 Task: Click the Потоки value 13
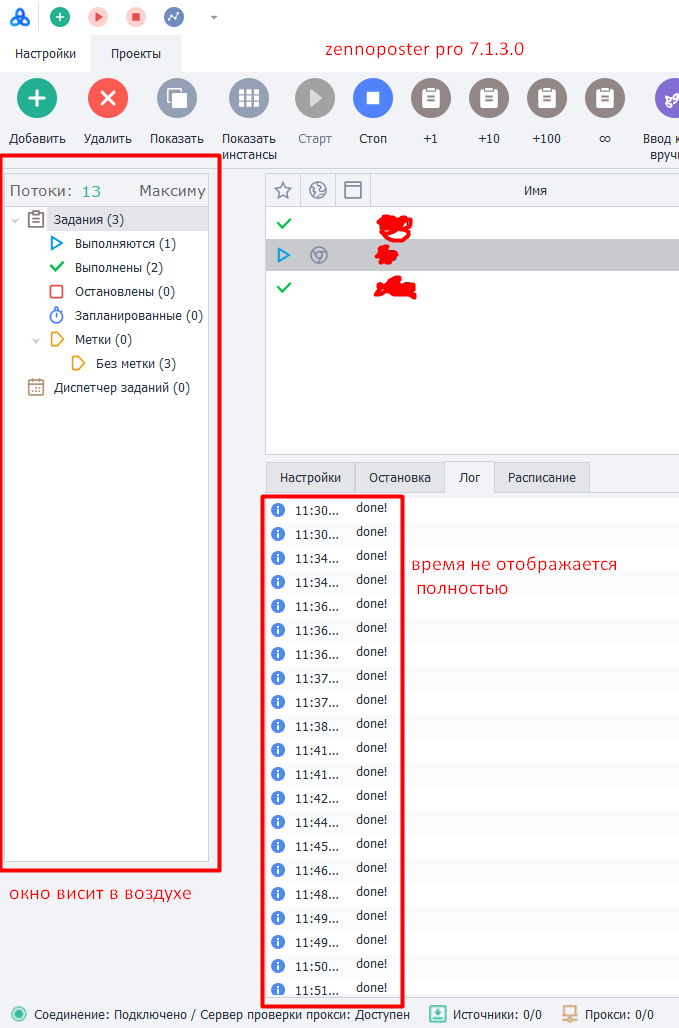(x=91, y=191)
